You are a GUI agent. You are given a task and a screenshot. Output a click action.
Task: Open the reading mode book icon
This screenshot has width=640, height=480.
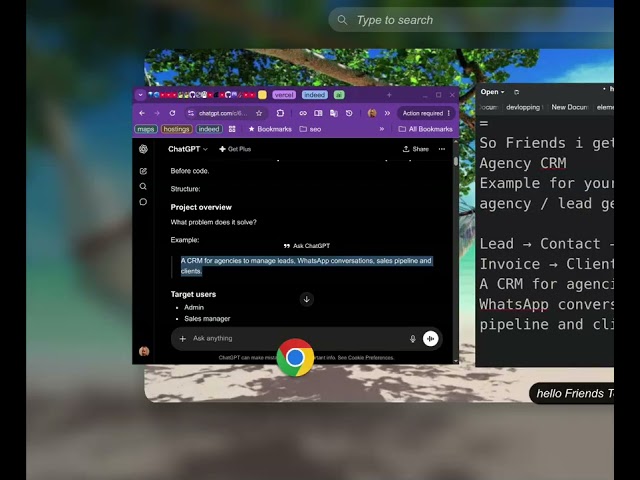click(318, 113)
